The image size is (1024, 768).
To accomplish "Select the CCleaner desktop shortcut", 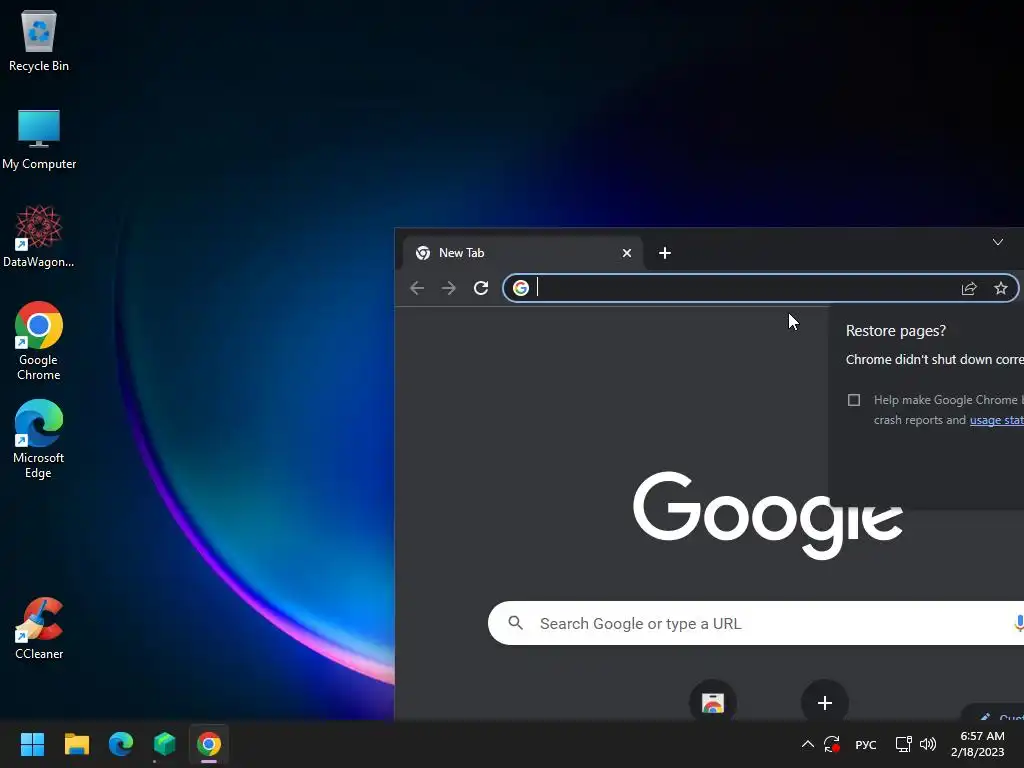I will coord(39,628).
